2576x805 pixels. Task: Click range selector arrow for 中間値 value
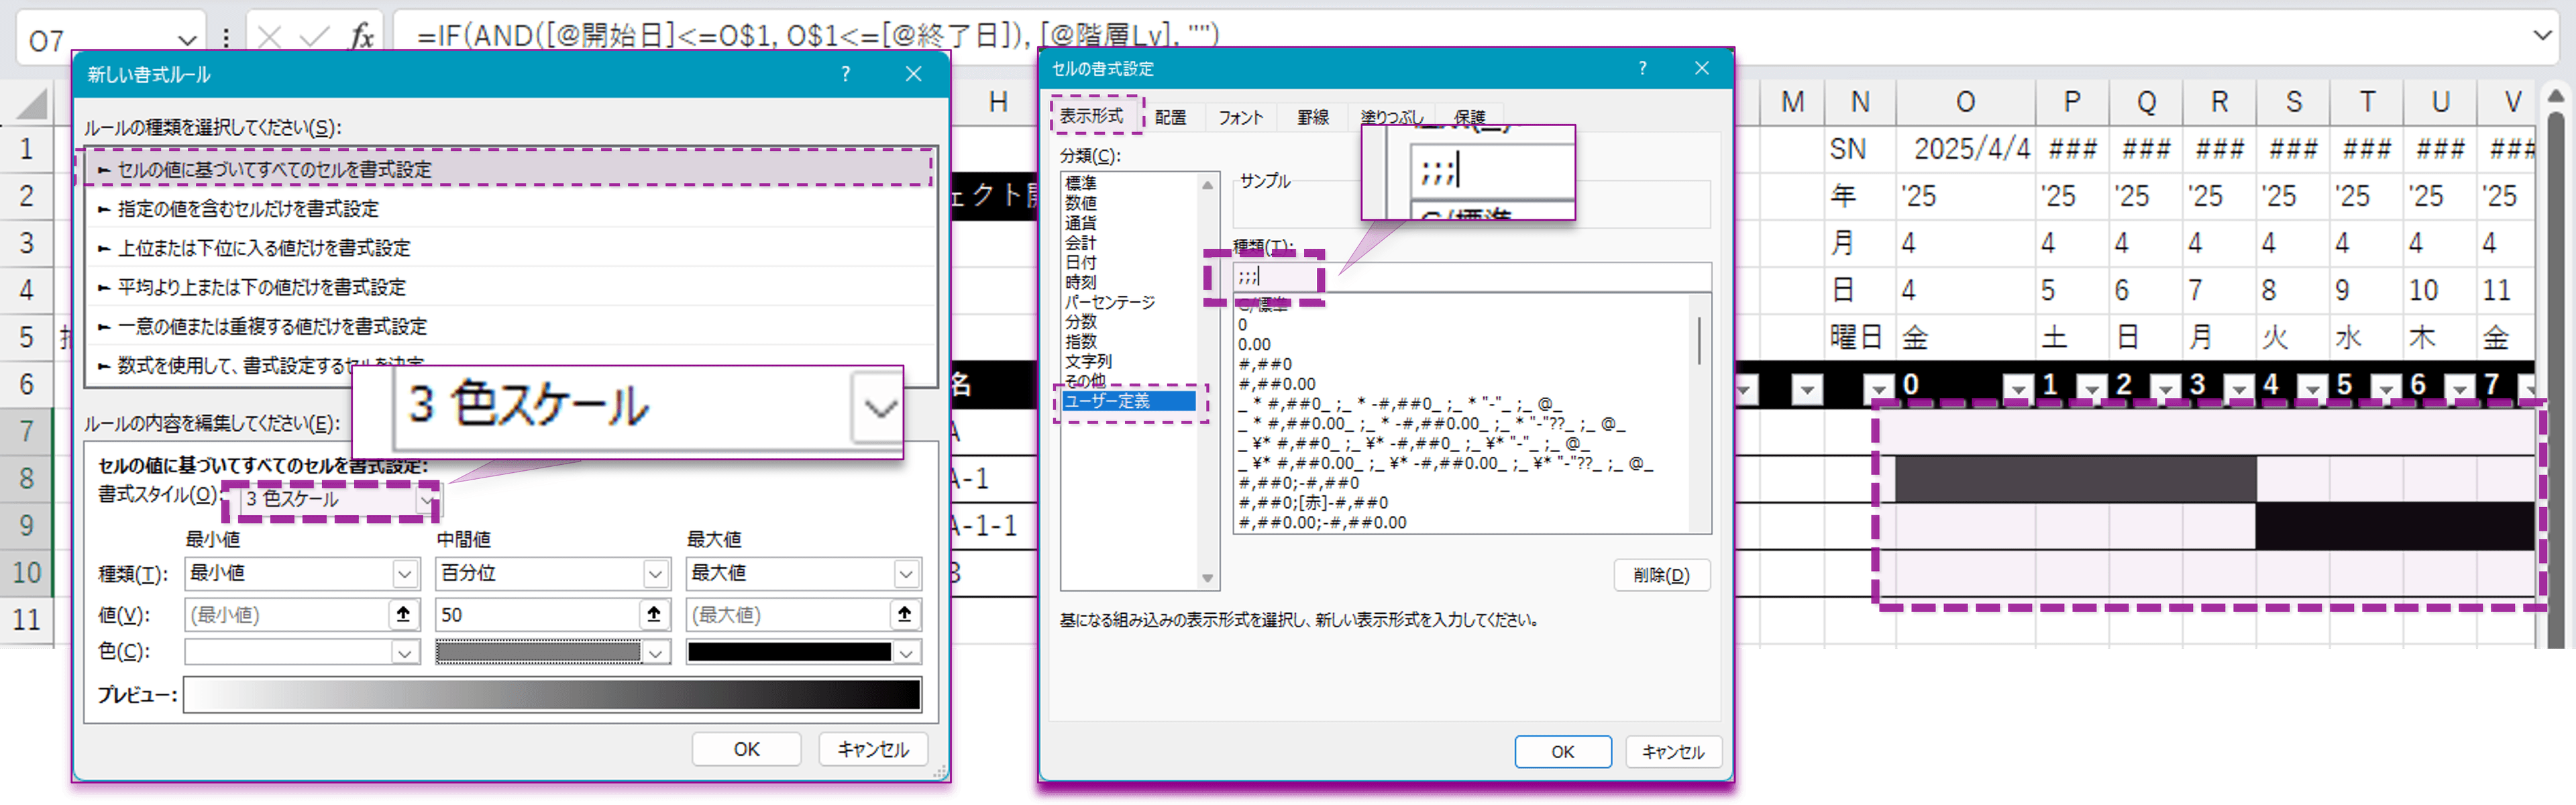click(654, 614)
